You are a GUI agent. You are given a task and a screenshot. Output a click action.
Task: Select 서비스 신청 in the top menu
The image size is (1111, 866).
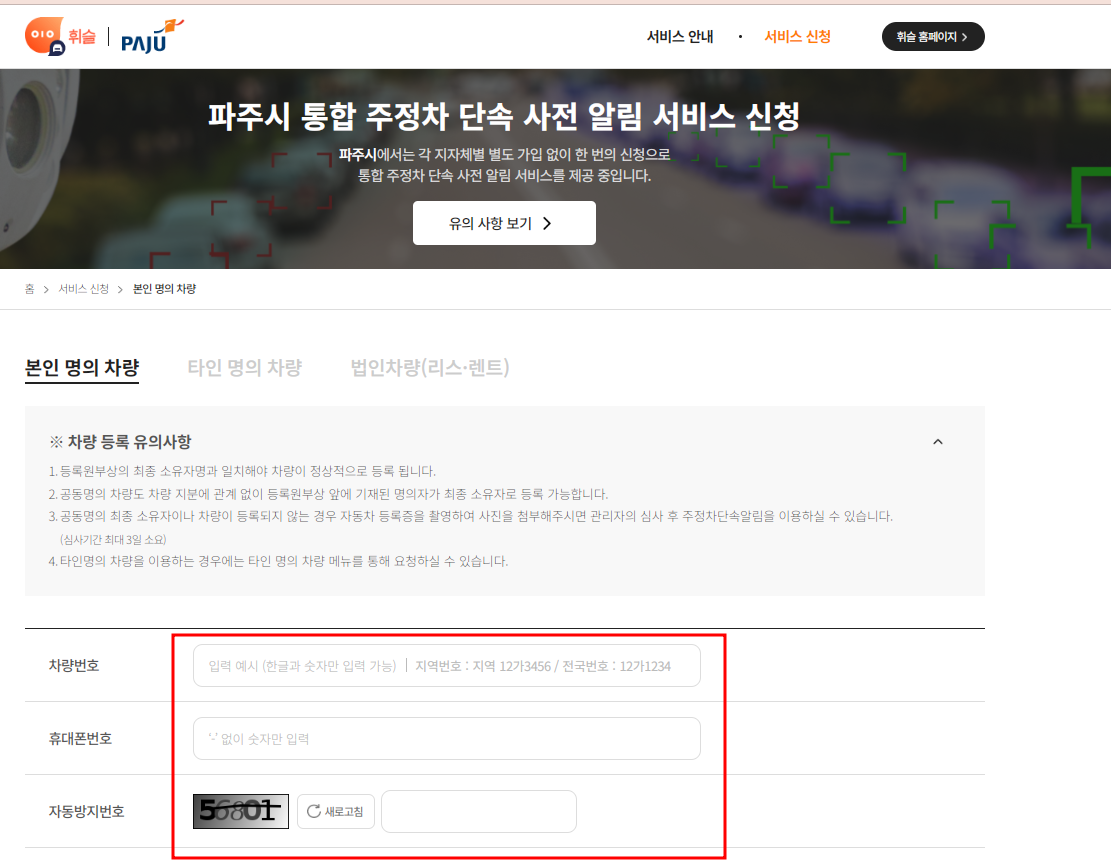pos(797,36)
